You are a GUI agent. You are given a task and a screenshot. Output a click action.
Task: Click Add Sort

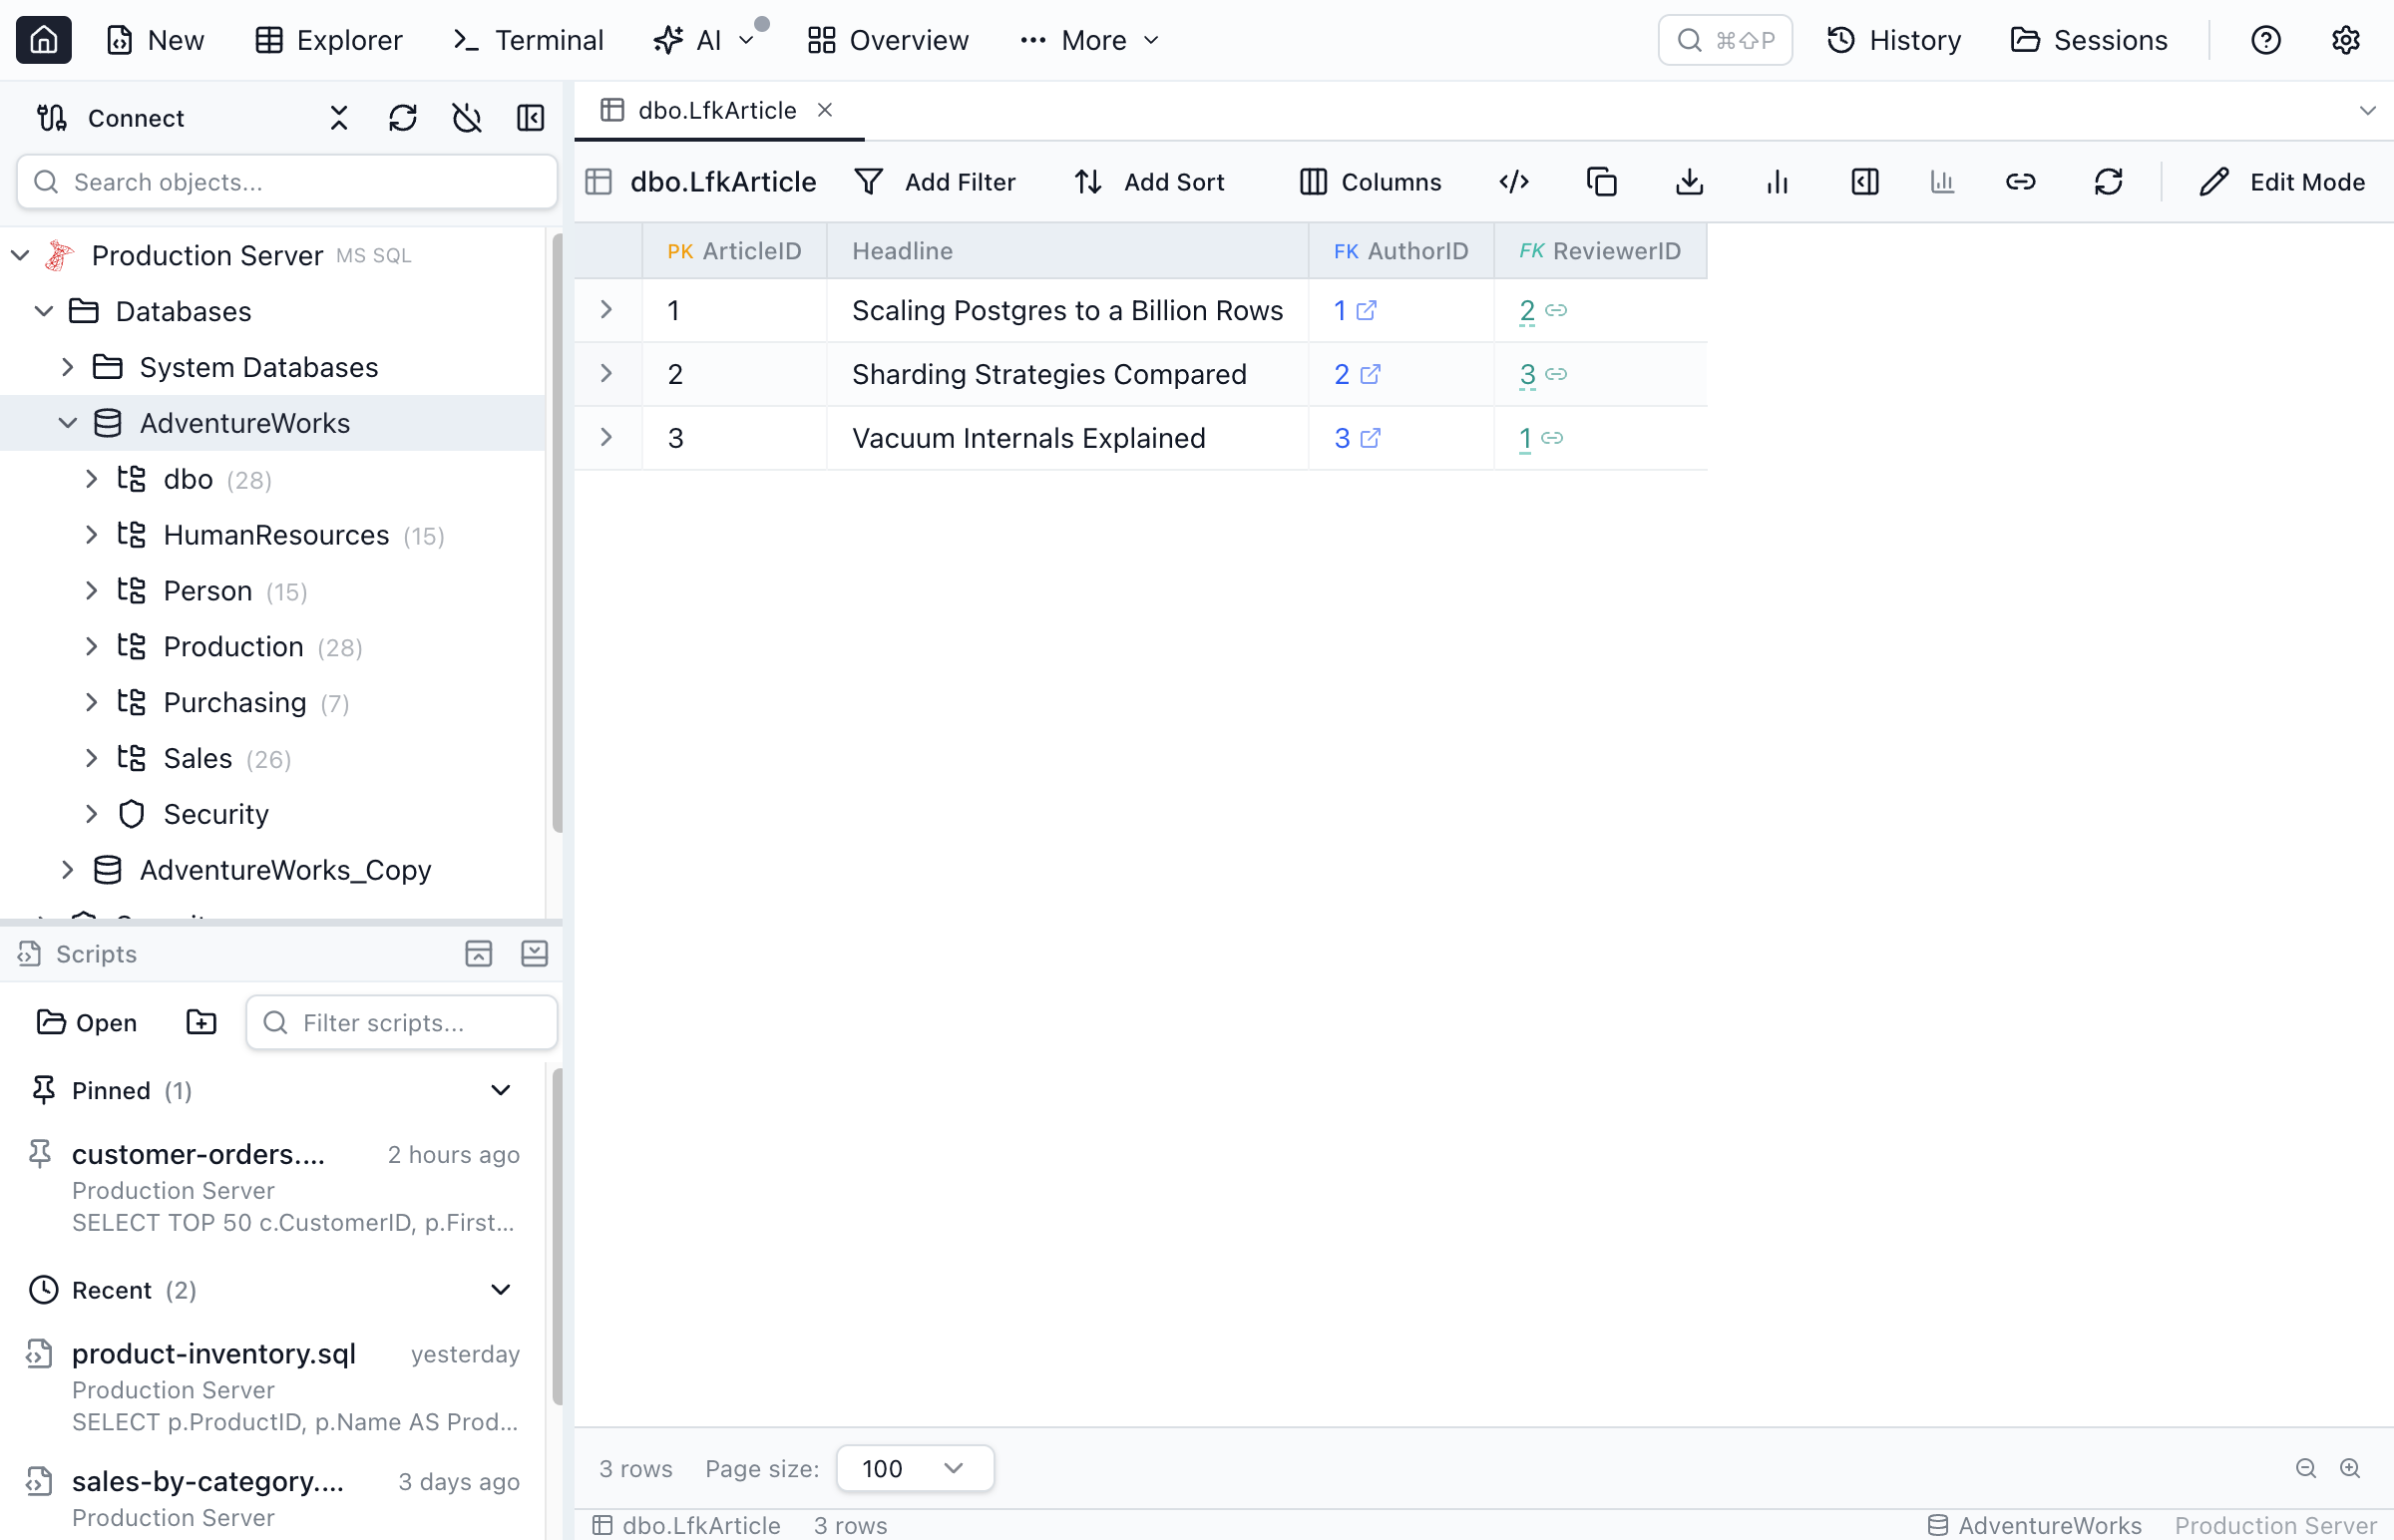coord(1149,182)
